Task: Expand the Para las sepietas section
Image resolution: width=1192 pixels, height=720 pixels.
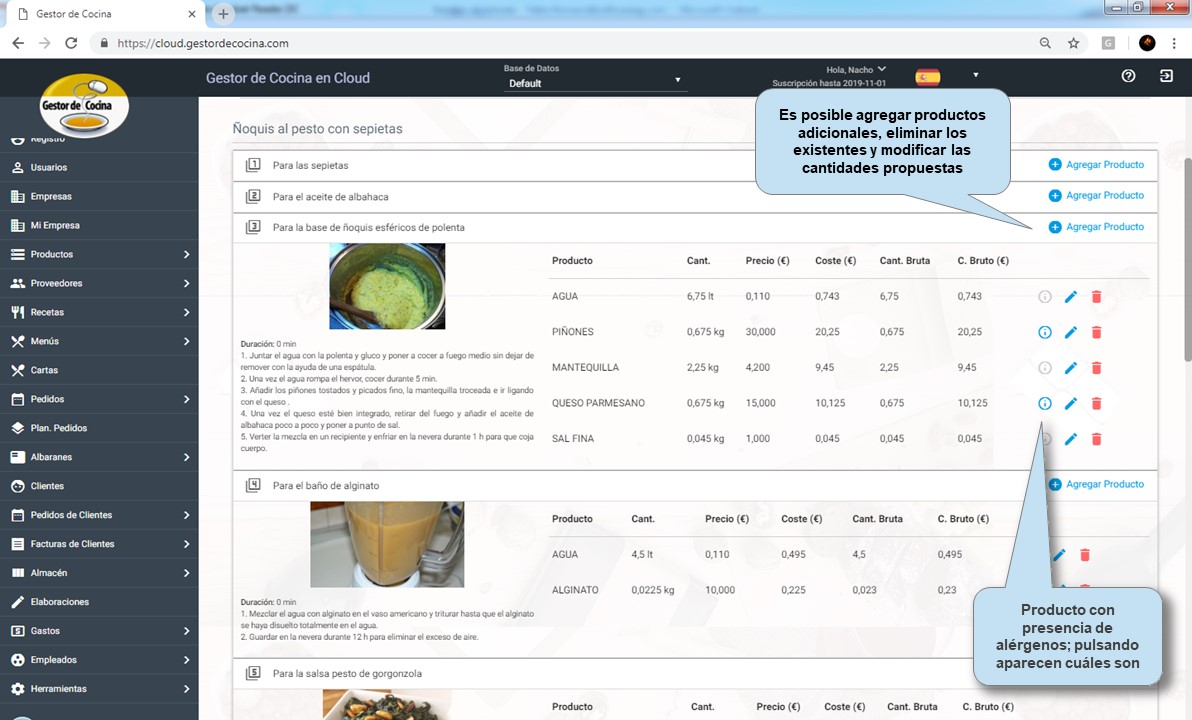Action: click(310, 165)
